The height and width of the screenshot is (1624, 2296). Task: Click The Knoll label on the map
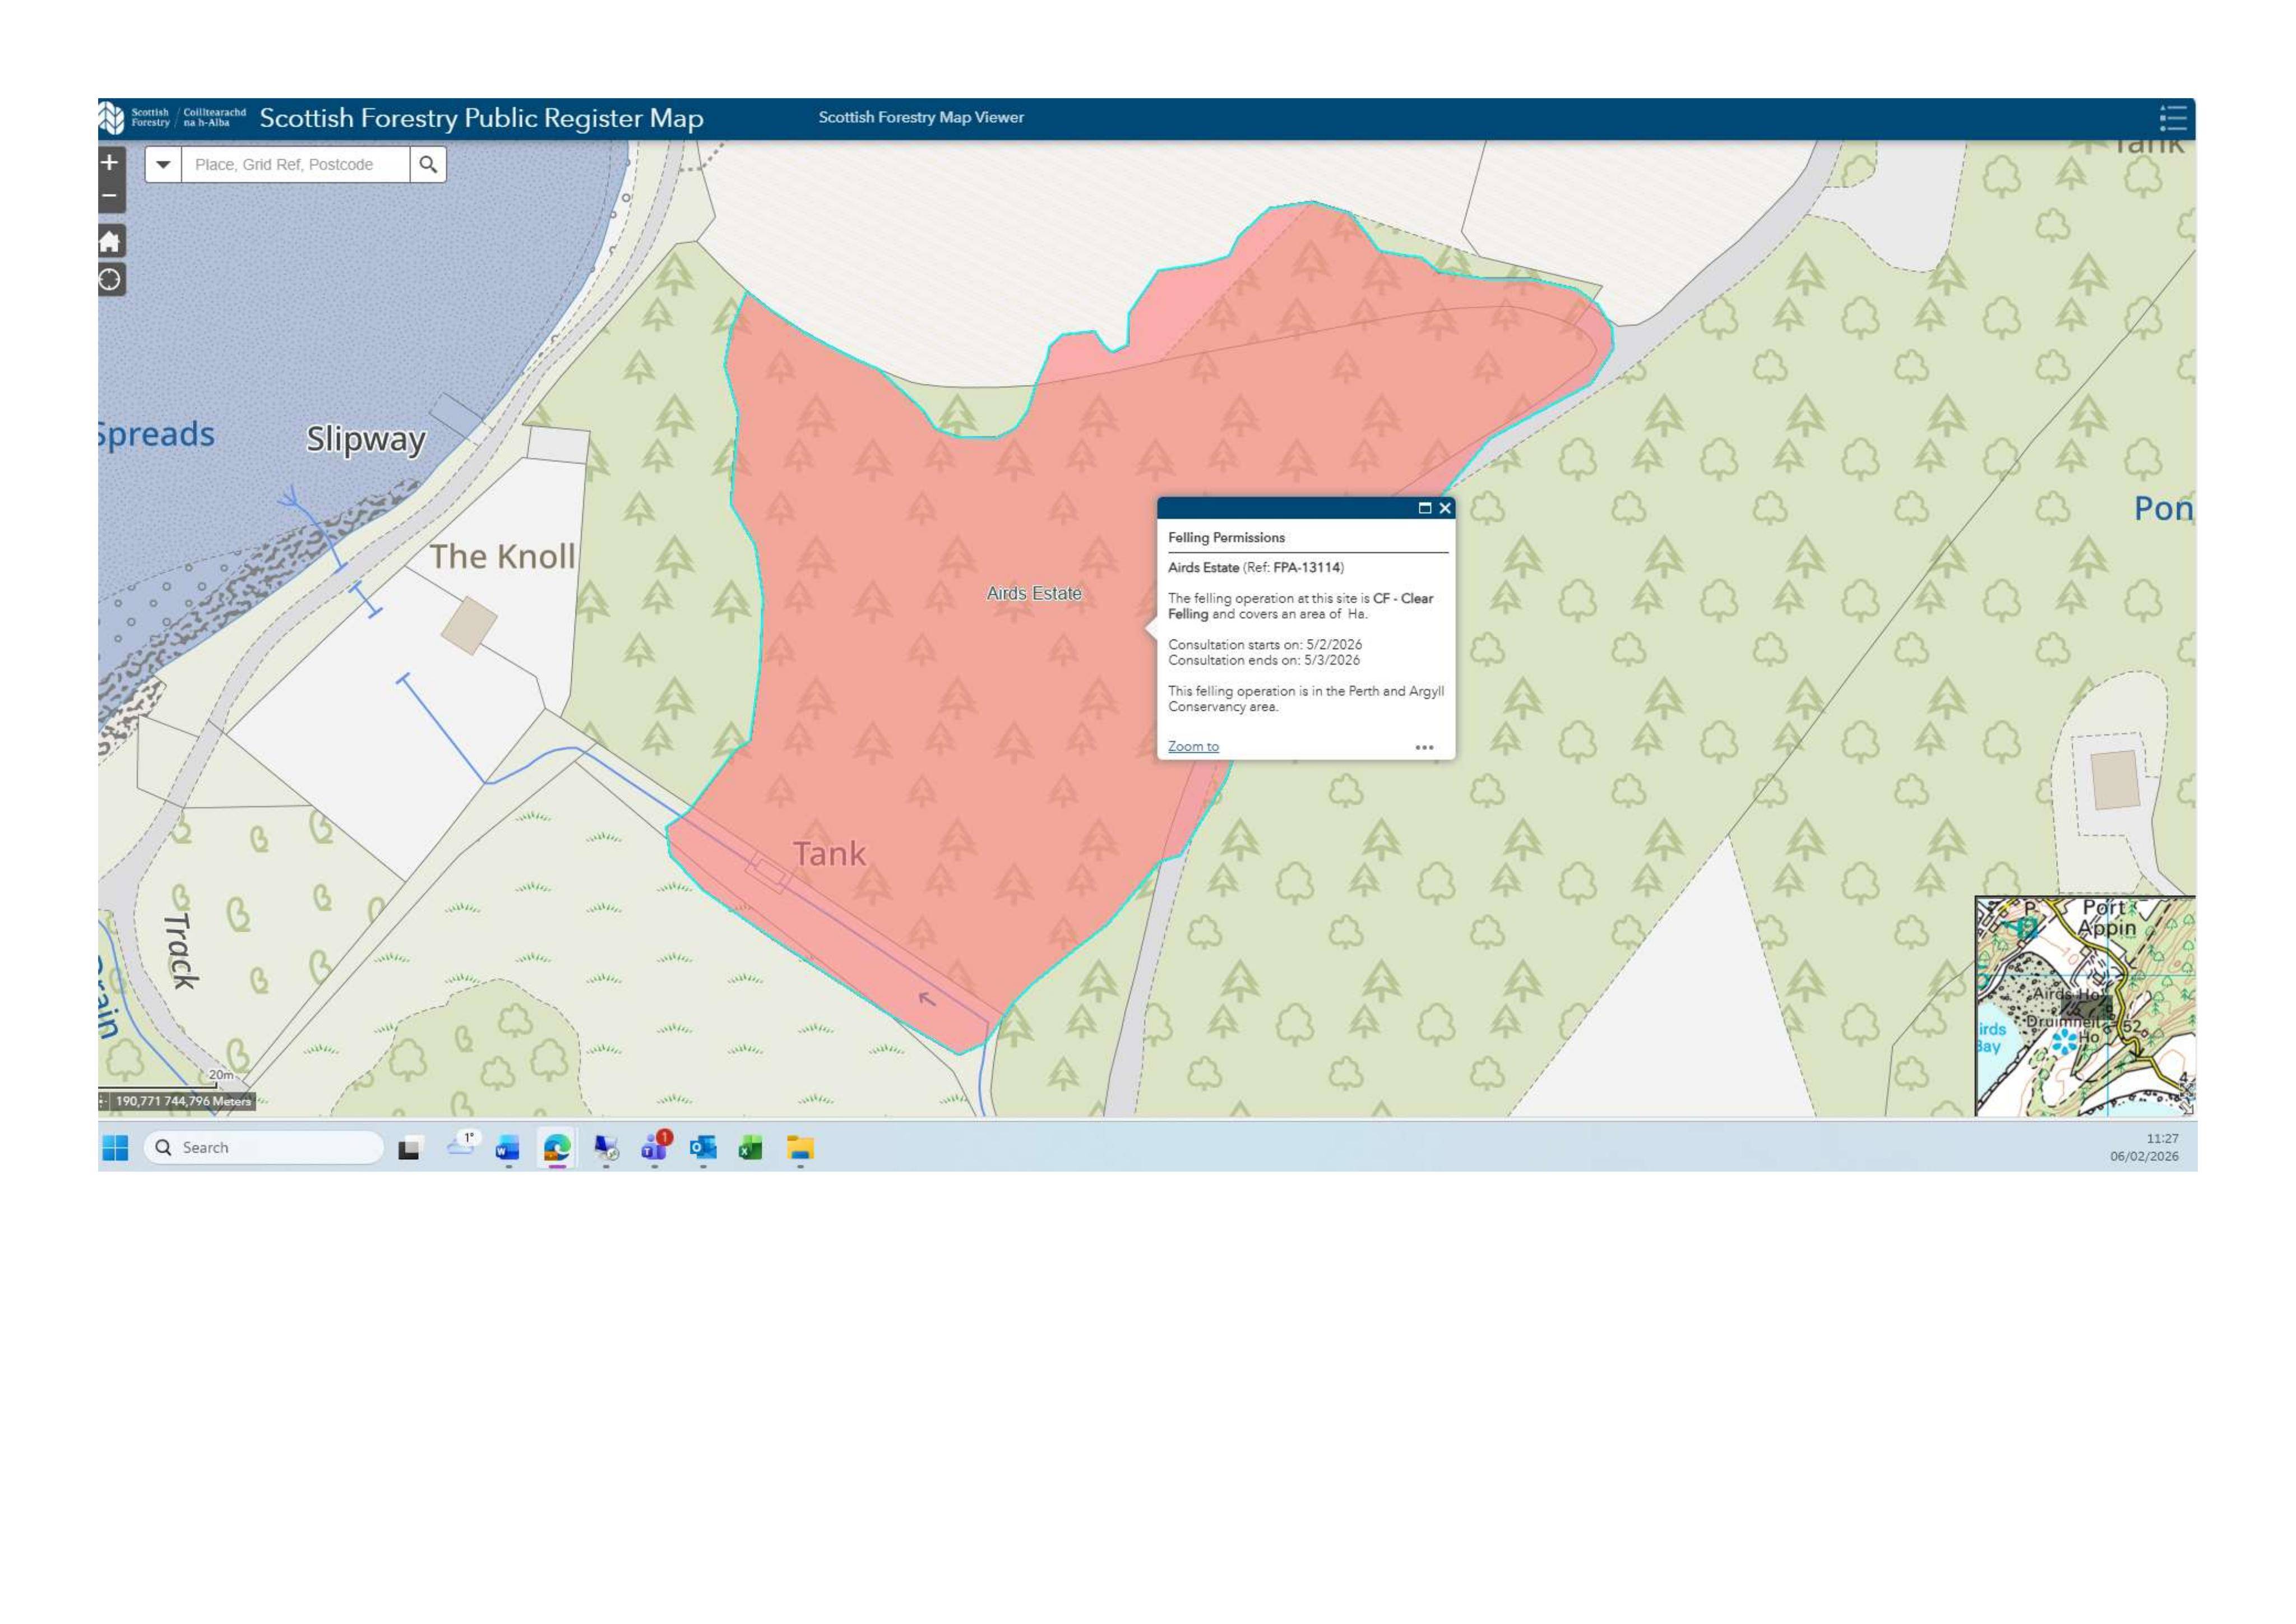pos(502,556)
